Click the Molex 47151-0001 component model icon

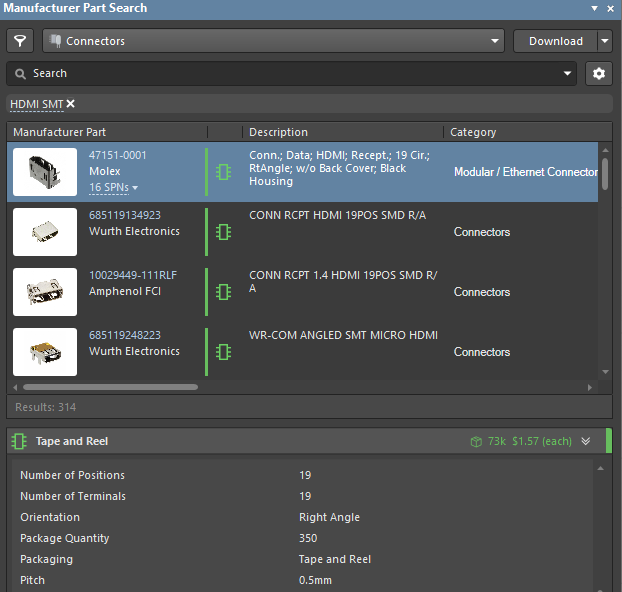[224, 172]
